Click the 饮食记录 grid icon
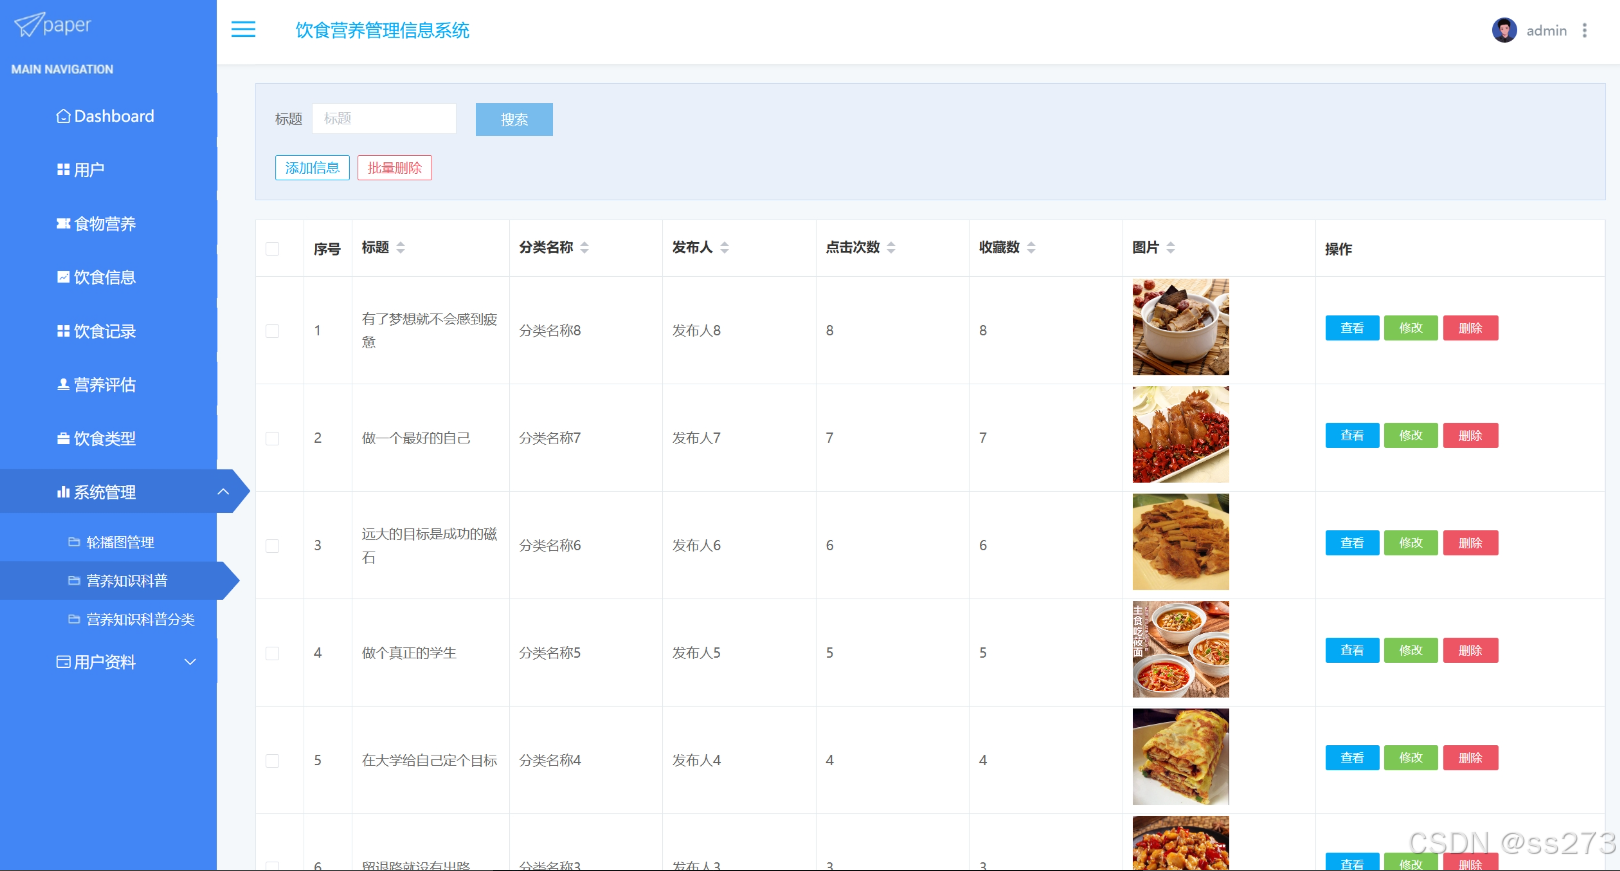Screen dimensions: 1620x871 pyautogui.click(x=63, y=331)
